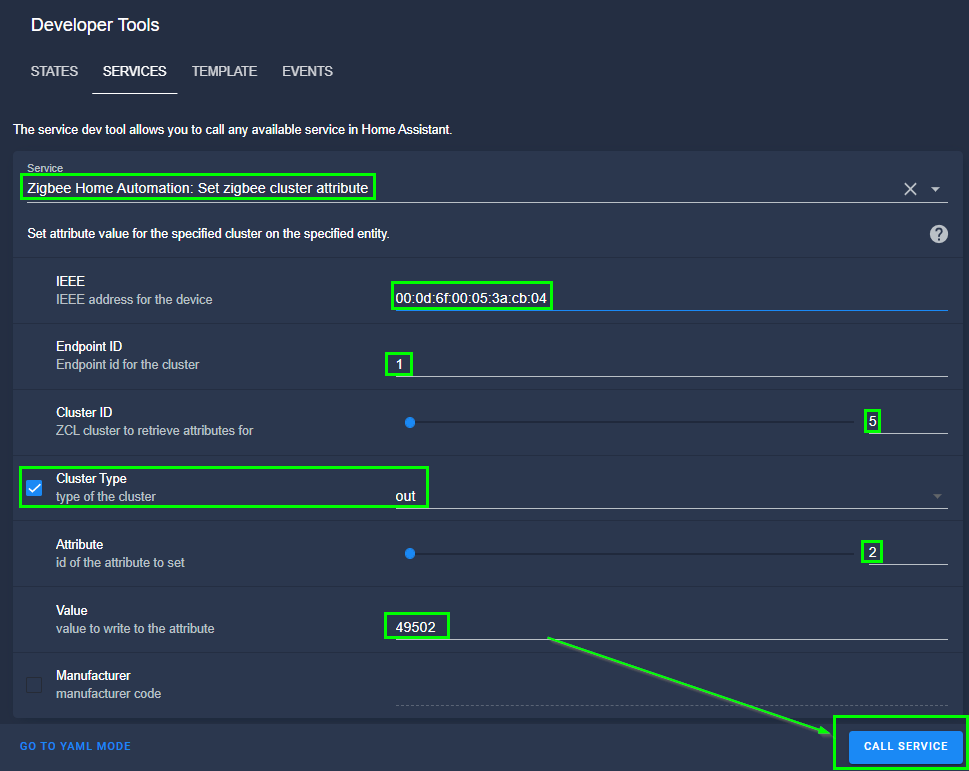The width and height of the screenshot is (969, 771).
Task: Click 'The service dev tool allows you' text
Action: pos(232,130)
